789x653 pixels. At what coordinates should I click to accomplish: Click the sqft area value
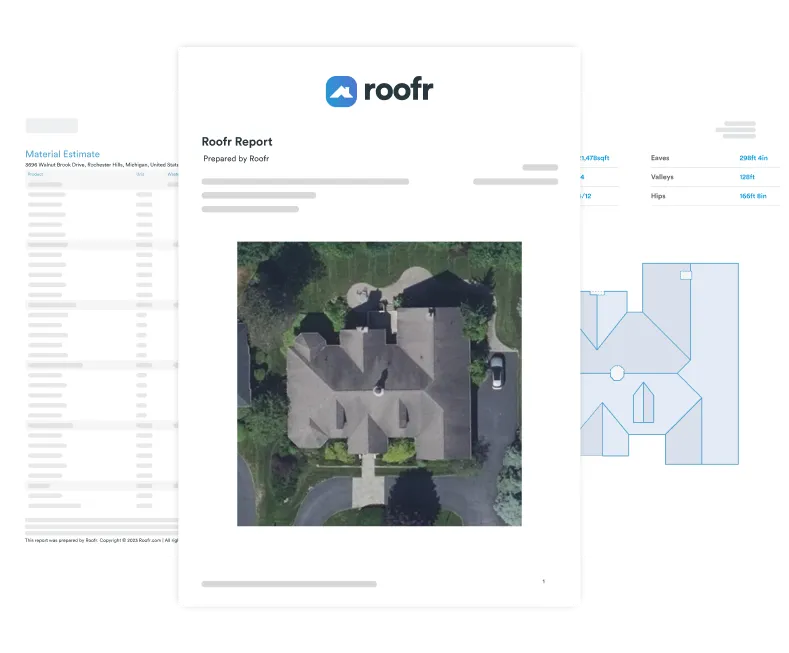click(x=595, y=158)
